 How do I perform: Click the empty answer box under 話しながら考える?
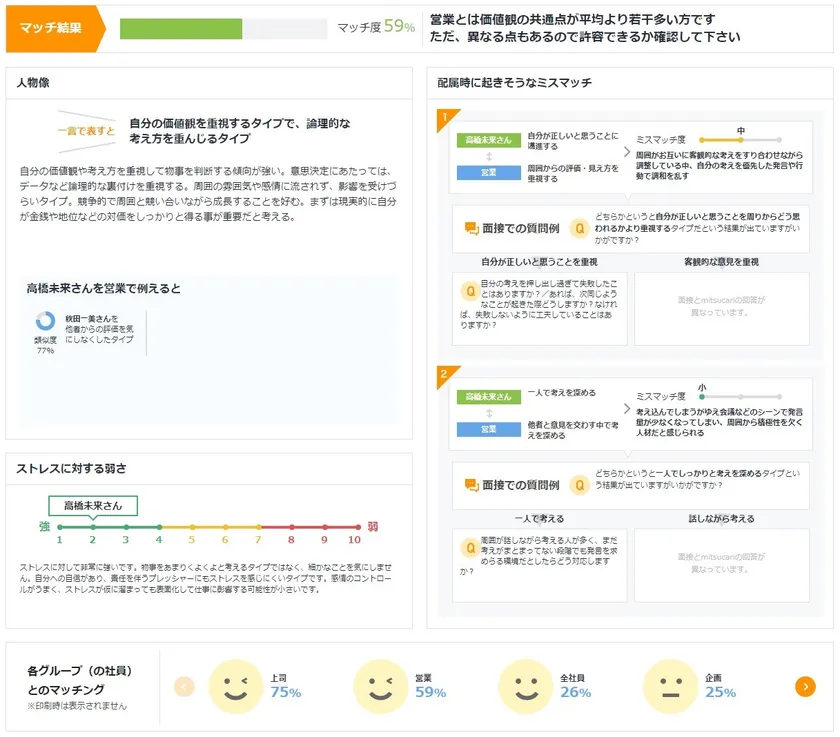722,565
